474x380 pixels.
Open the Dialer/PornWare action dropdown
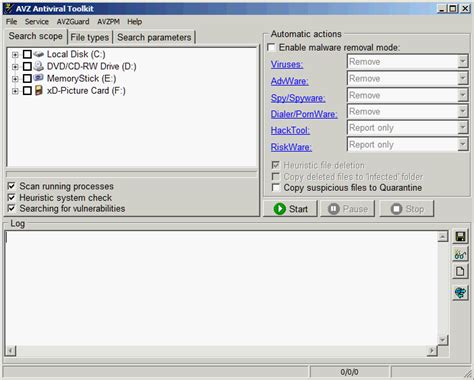(x=462, y=111)
